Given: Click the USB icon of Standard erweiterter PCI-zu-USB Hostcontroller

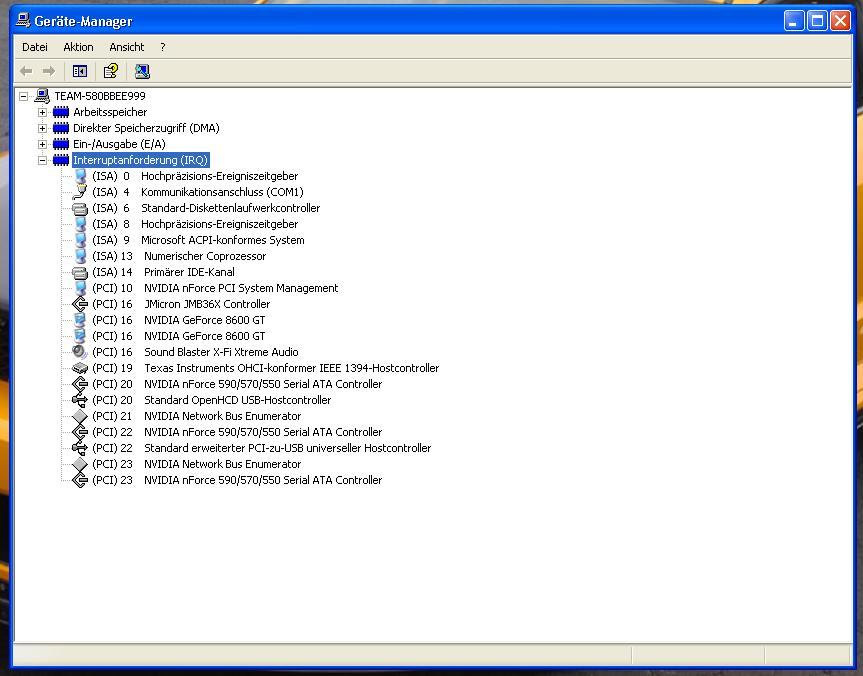Looking at the screenshot, I should [x=80, y=448].
